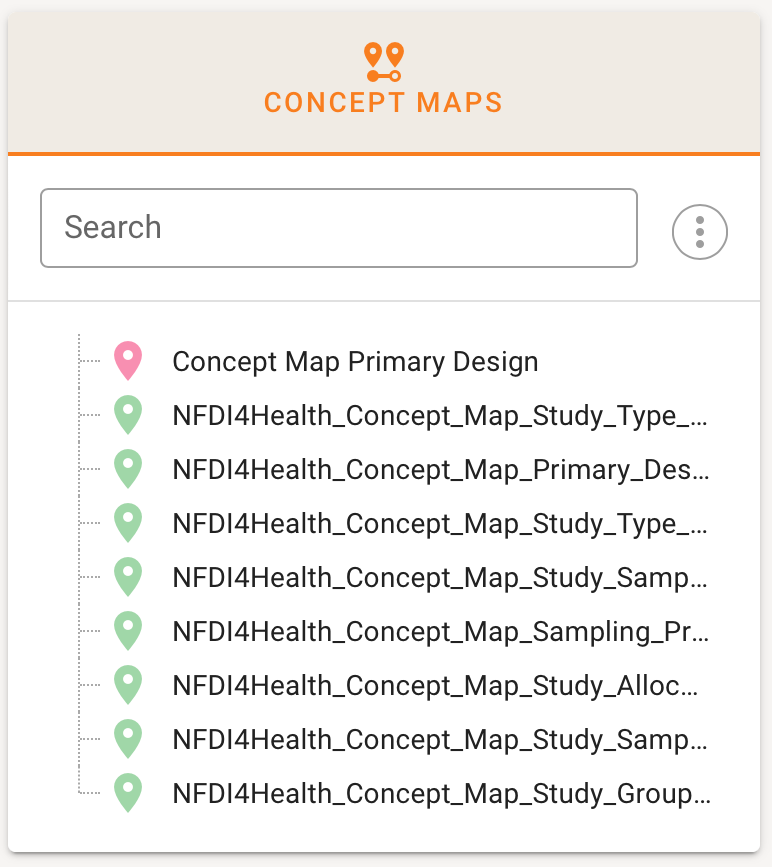Click the pink pin beside Concept Map Primary Design
Viewport: 772px width, 867px height.
coord(128,361)
